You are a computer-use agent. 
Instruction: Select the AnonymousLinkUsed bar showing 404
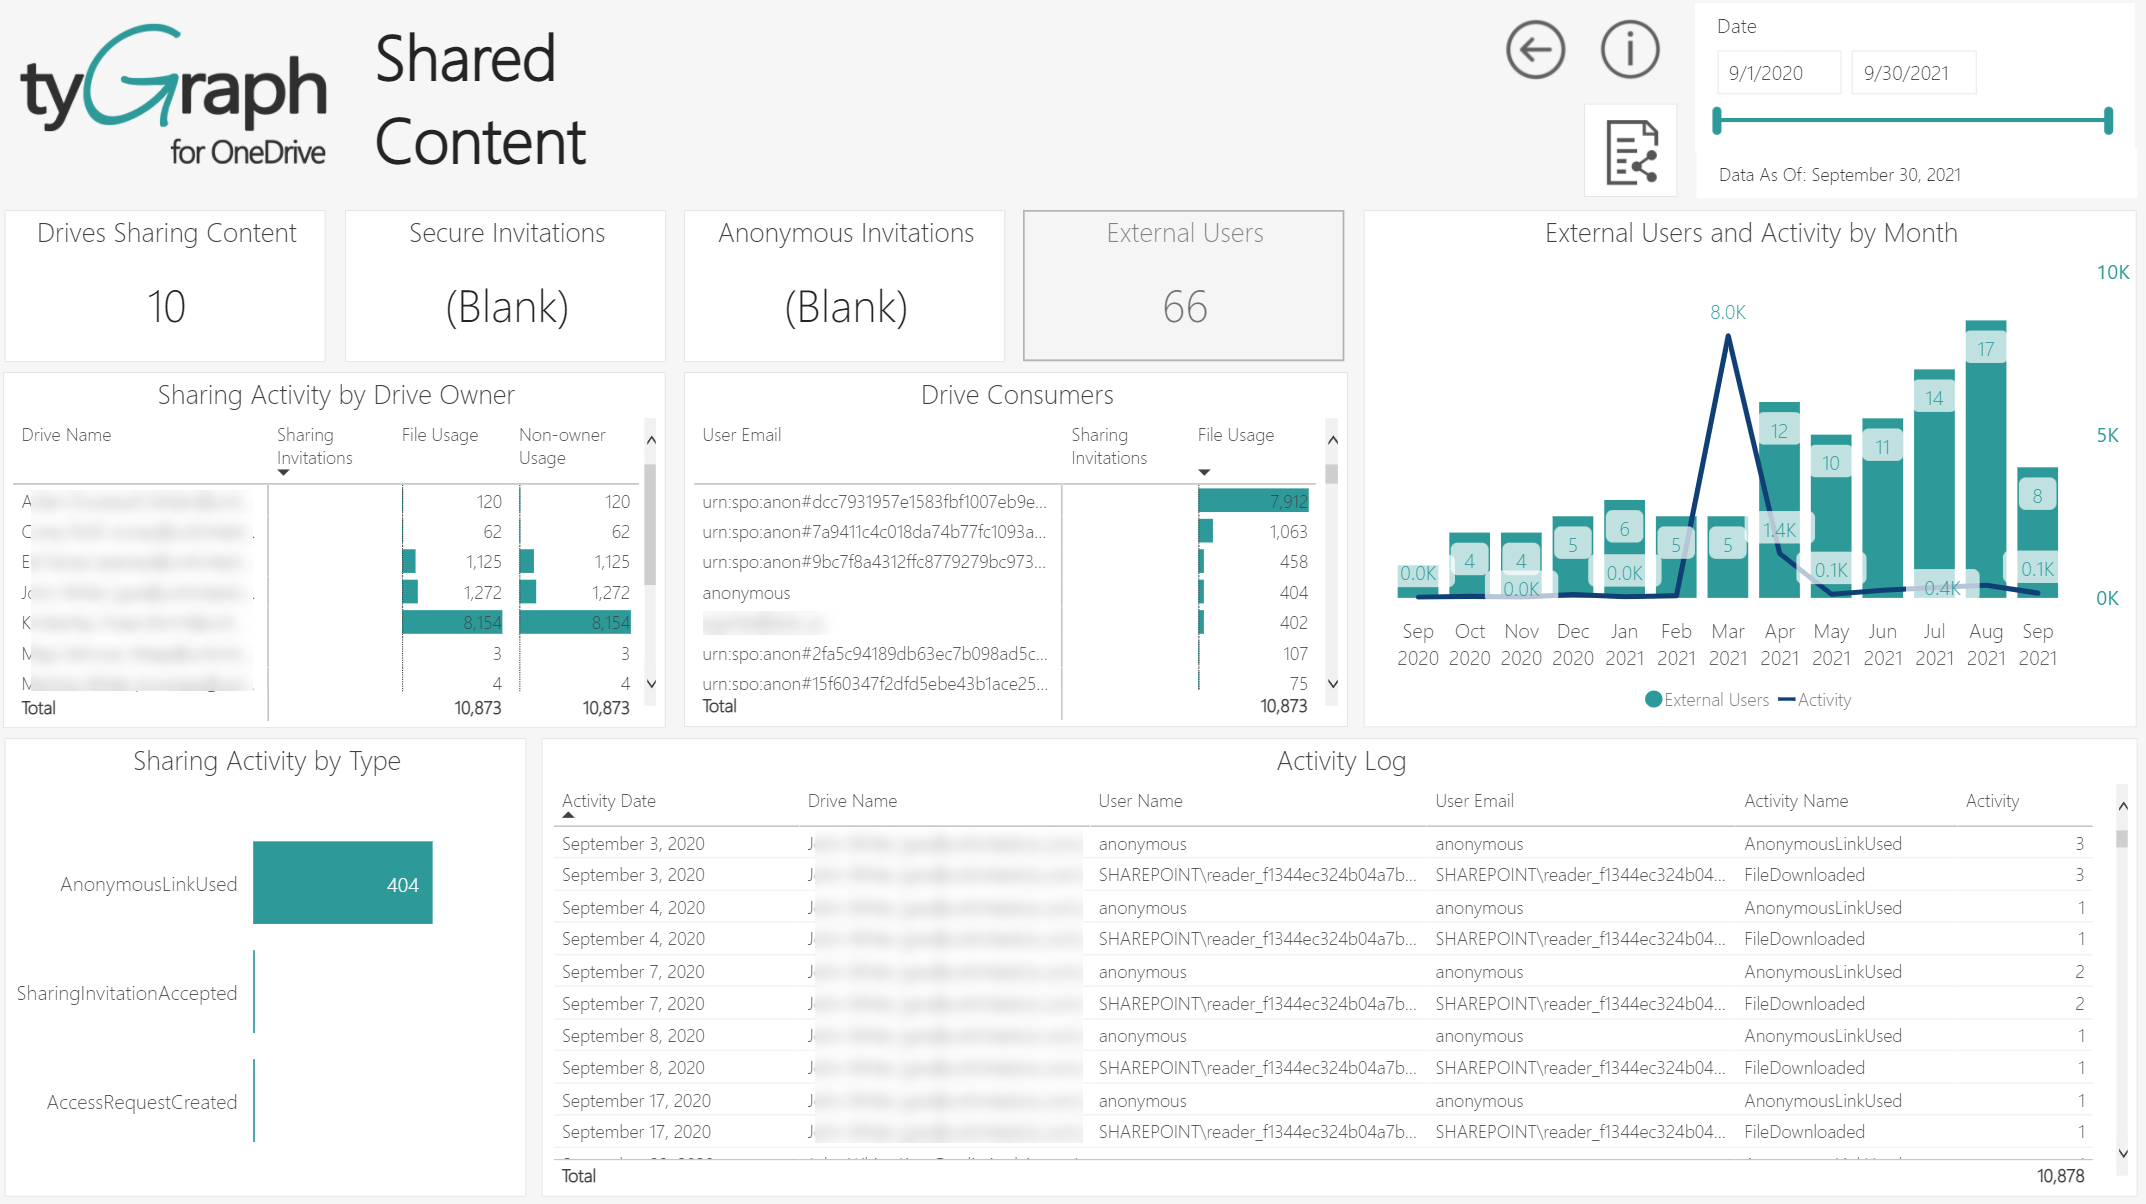pos(342,883)
